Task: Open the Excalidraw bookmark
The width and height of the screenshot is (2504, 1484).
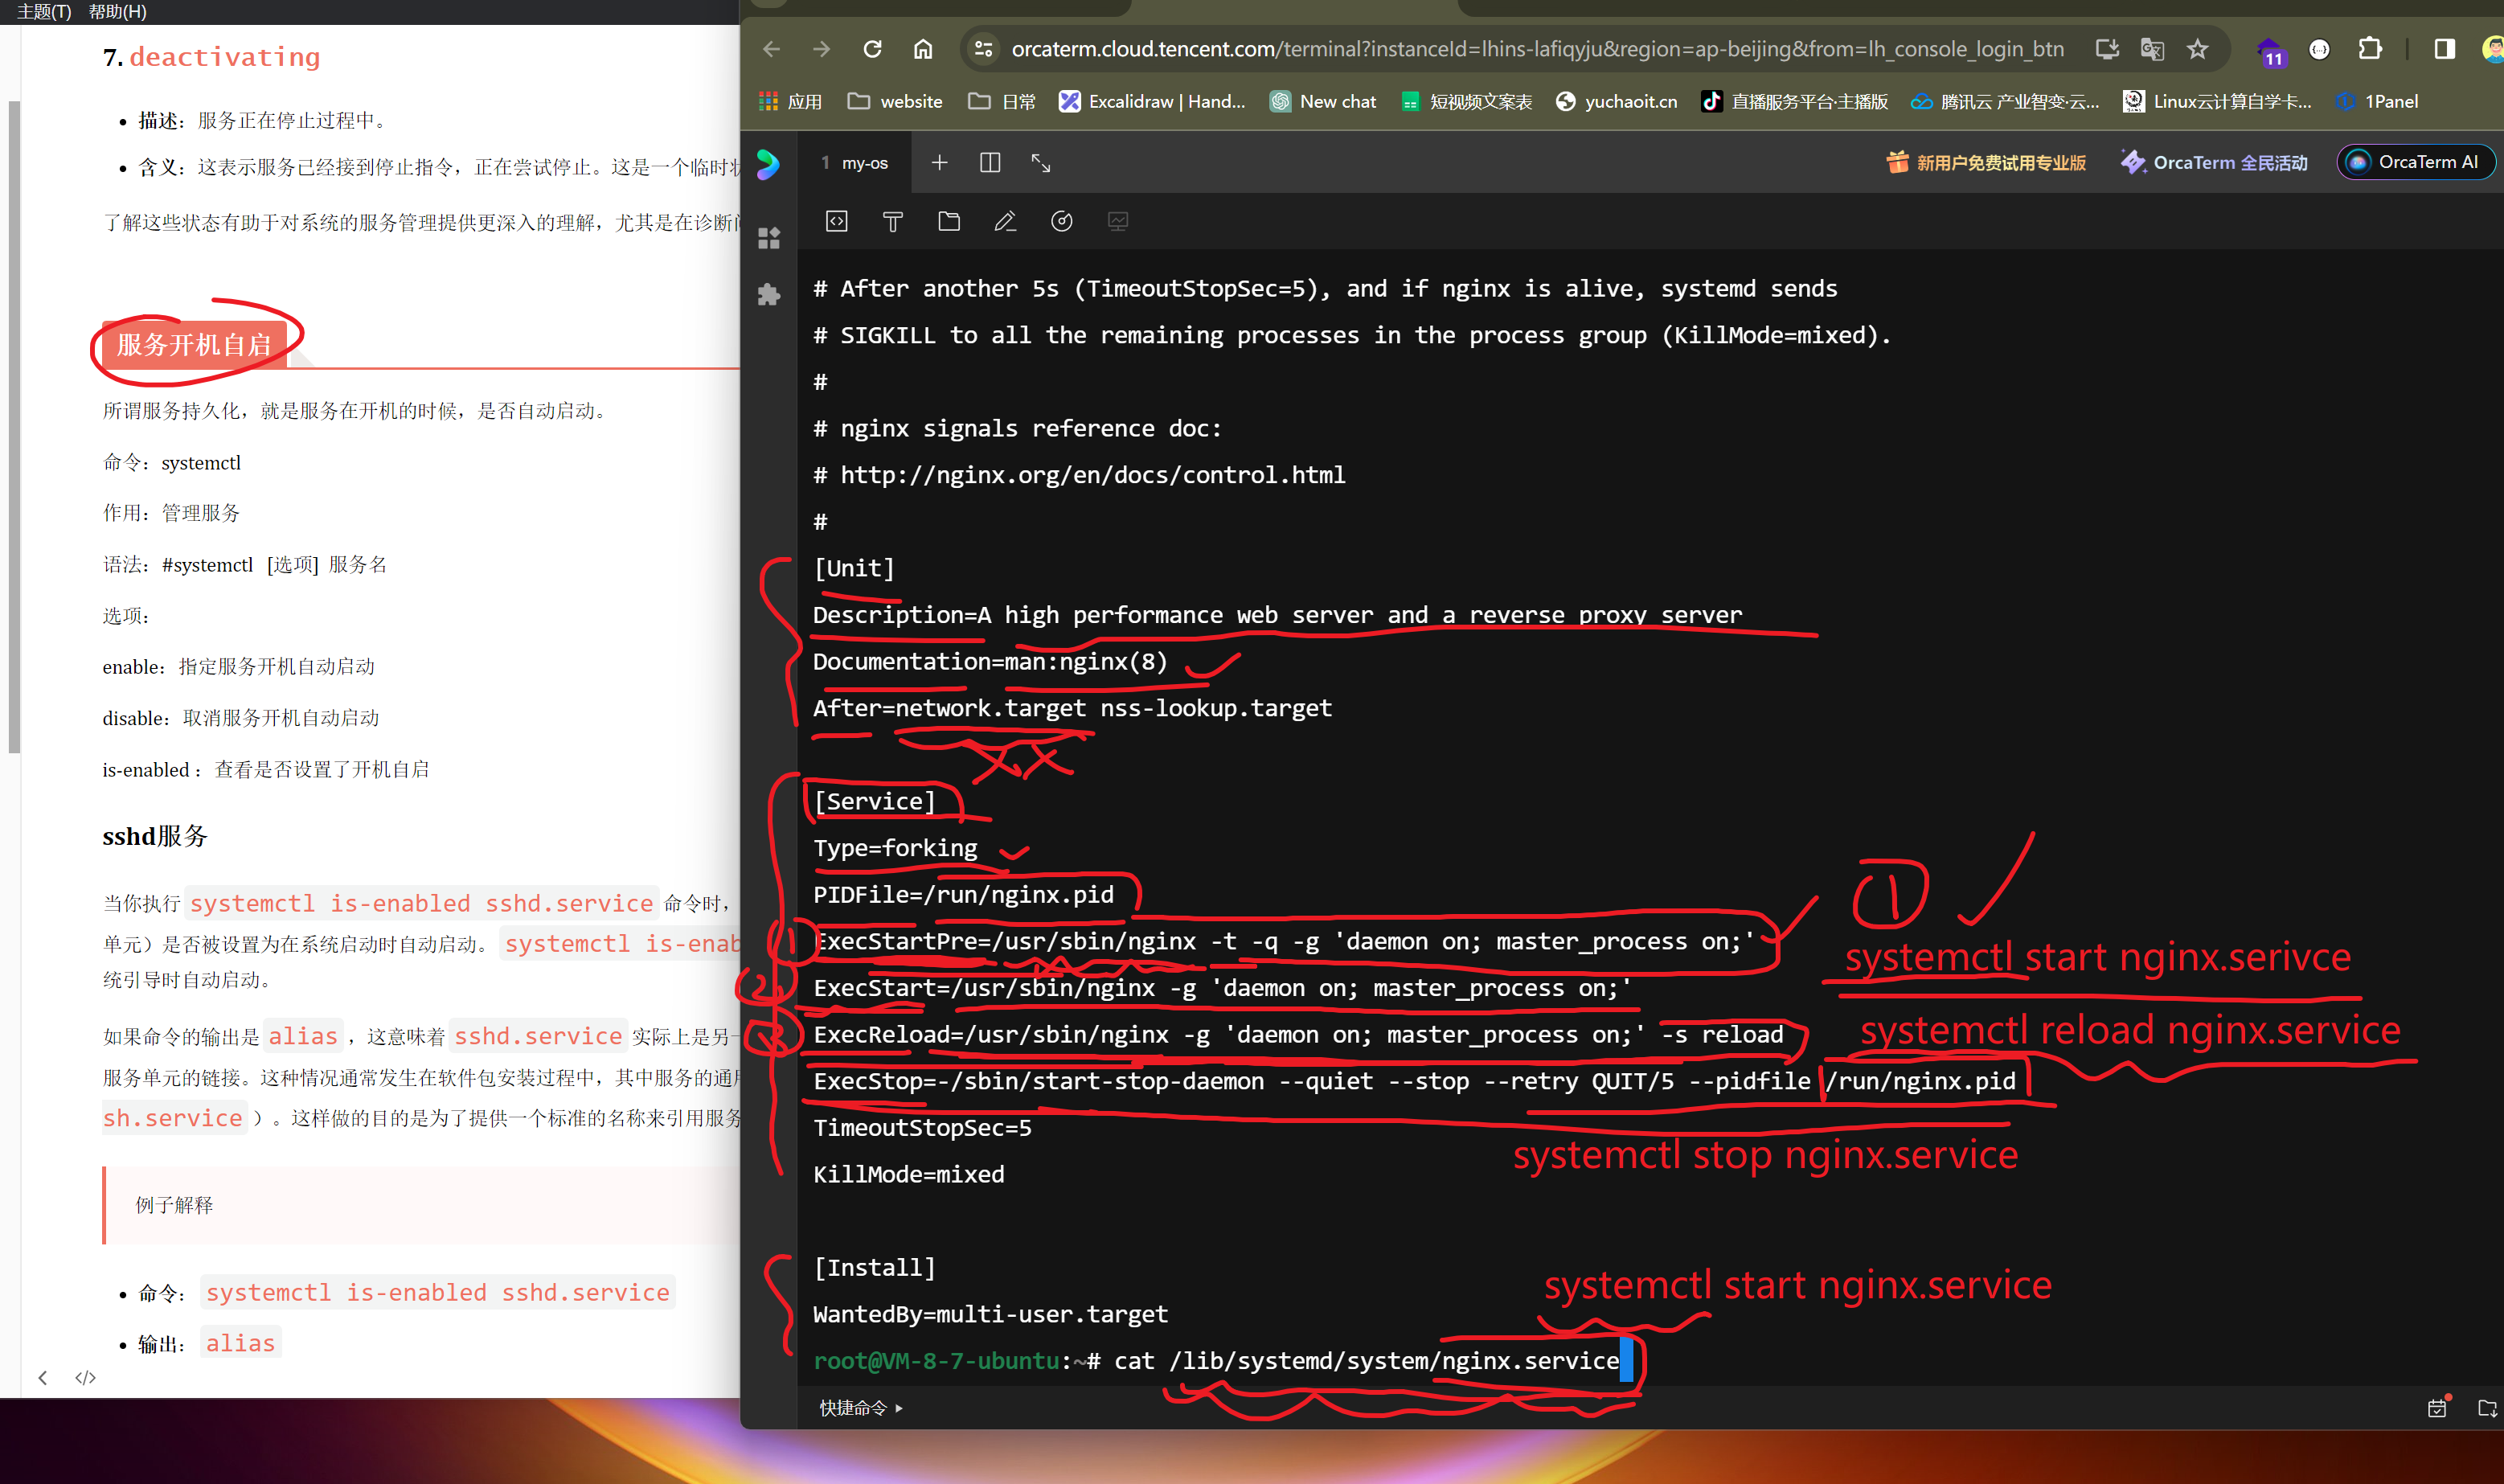Action: (x=1152, y=101)
